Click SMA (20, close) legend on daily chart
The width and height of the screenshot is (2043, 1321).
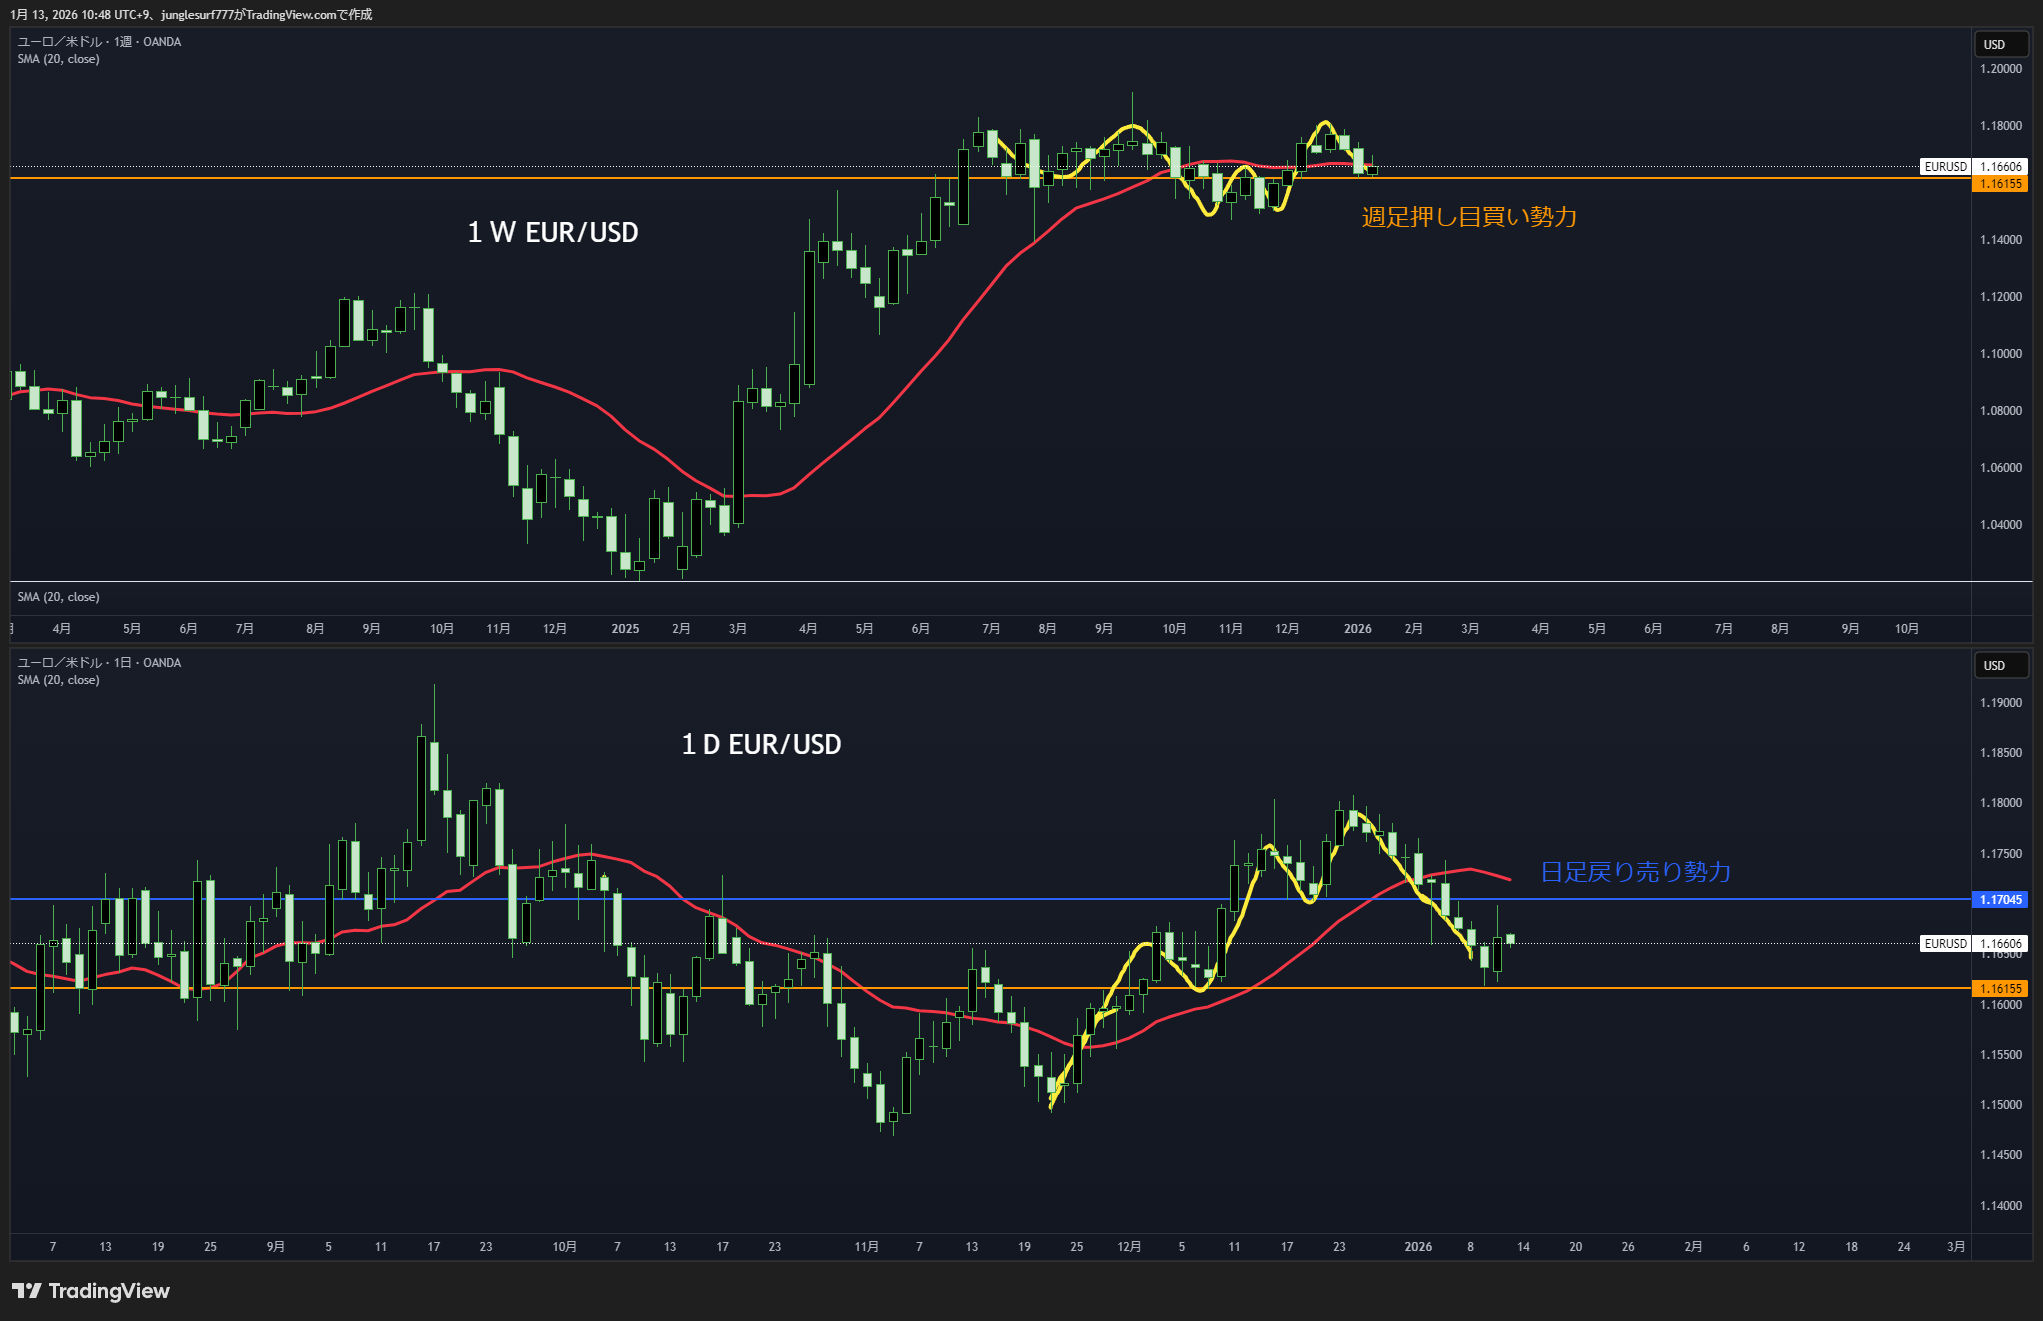point(58,680)
